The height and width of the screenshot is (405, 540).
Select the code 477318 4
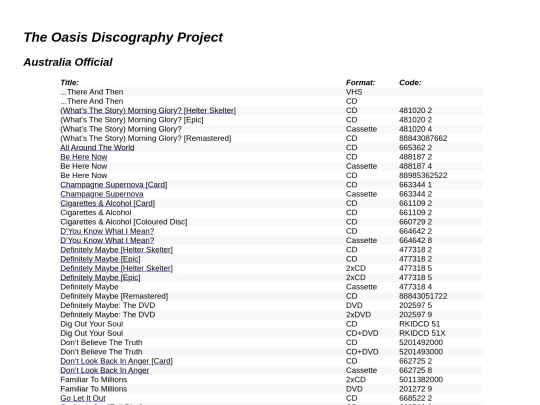(x=415, y=287)
